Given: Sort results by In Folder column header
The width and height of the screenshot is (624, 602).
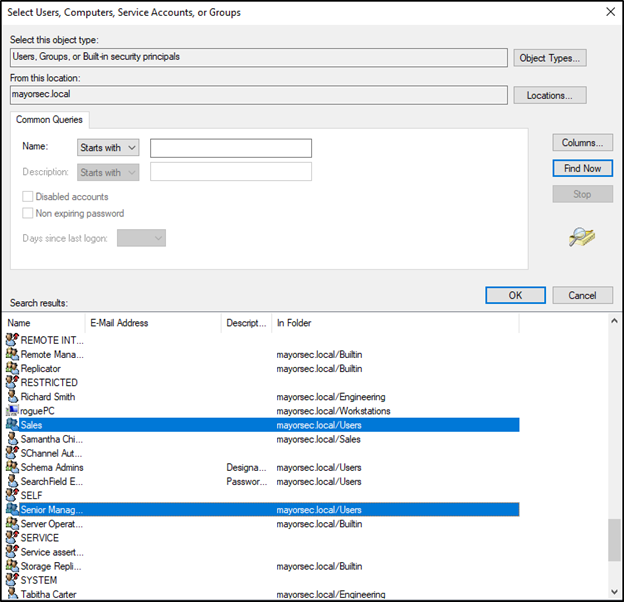Looking at the screenshot, I should click(395, 323).
